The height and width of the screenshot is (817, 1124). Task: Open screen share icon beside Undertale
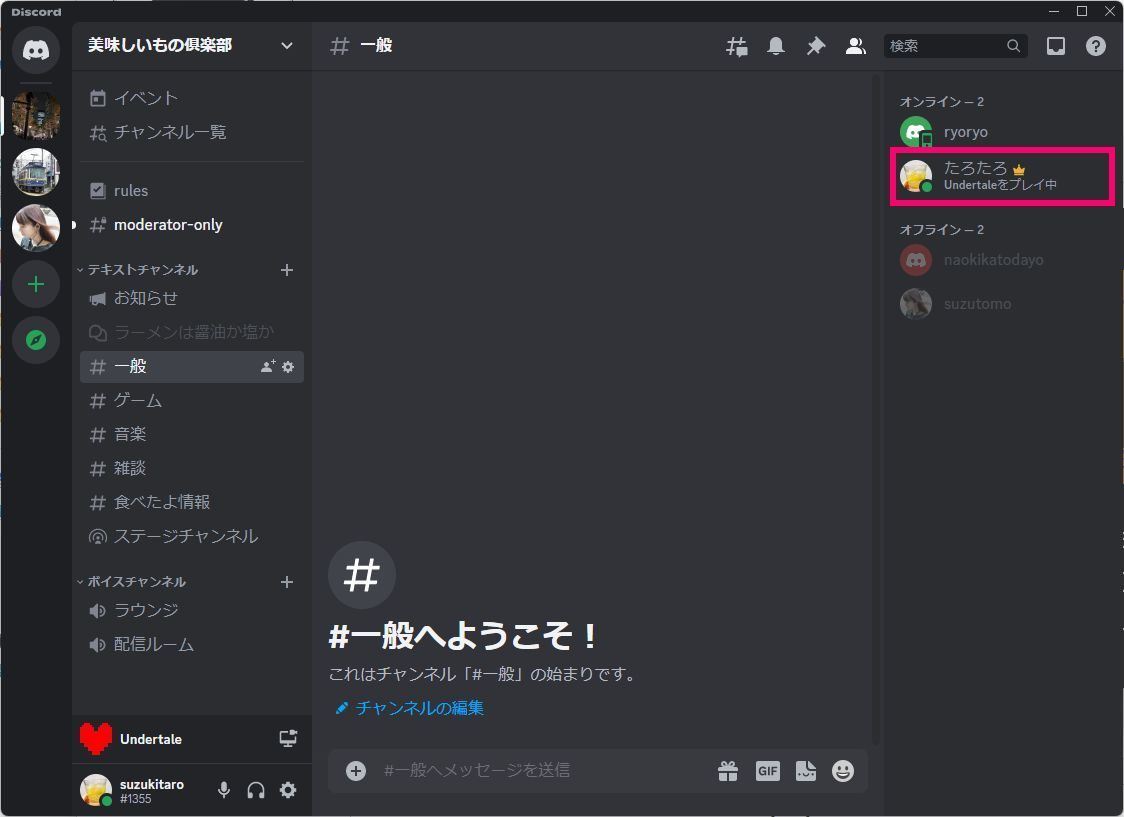[288, 738]
